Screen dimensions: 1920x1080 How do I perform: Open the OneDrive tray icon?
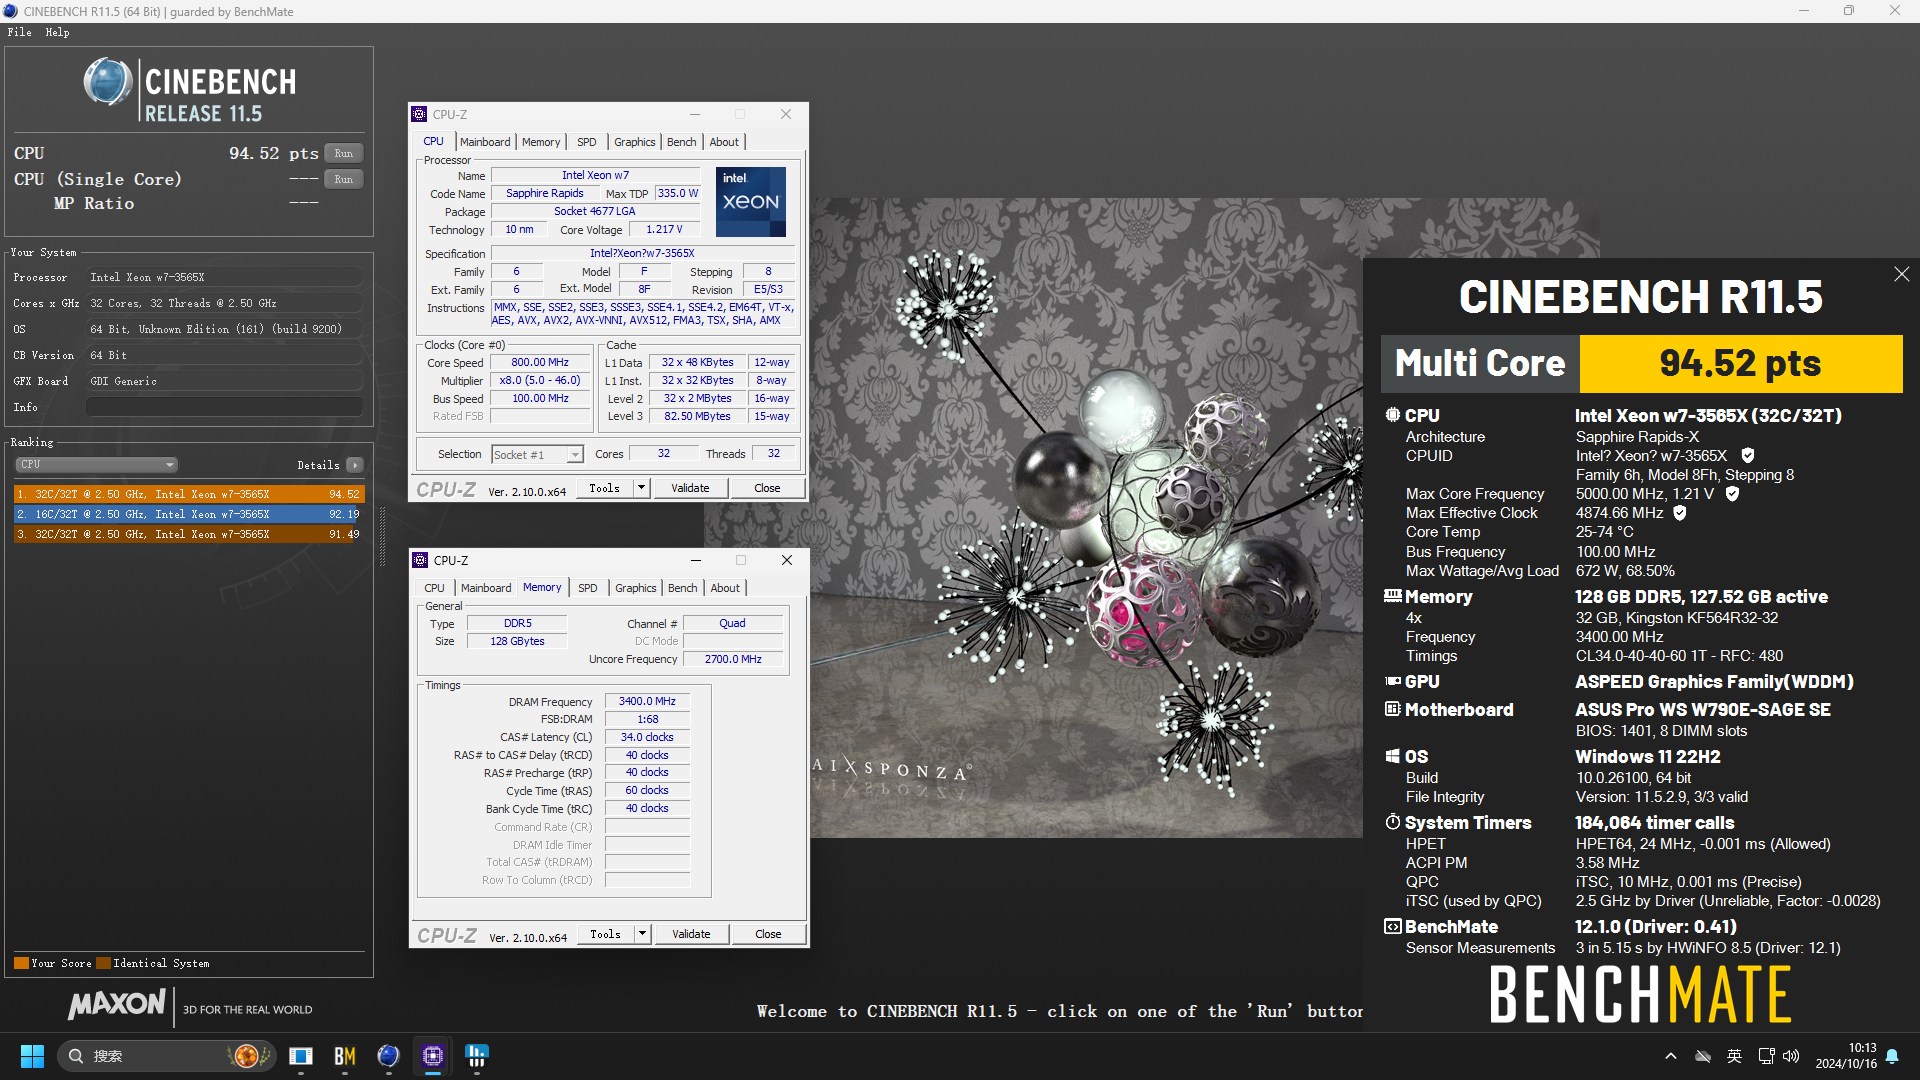1702,1056
